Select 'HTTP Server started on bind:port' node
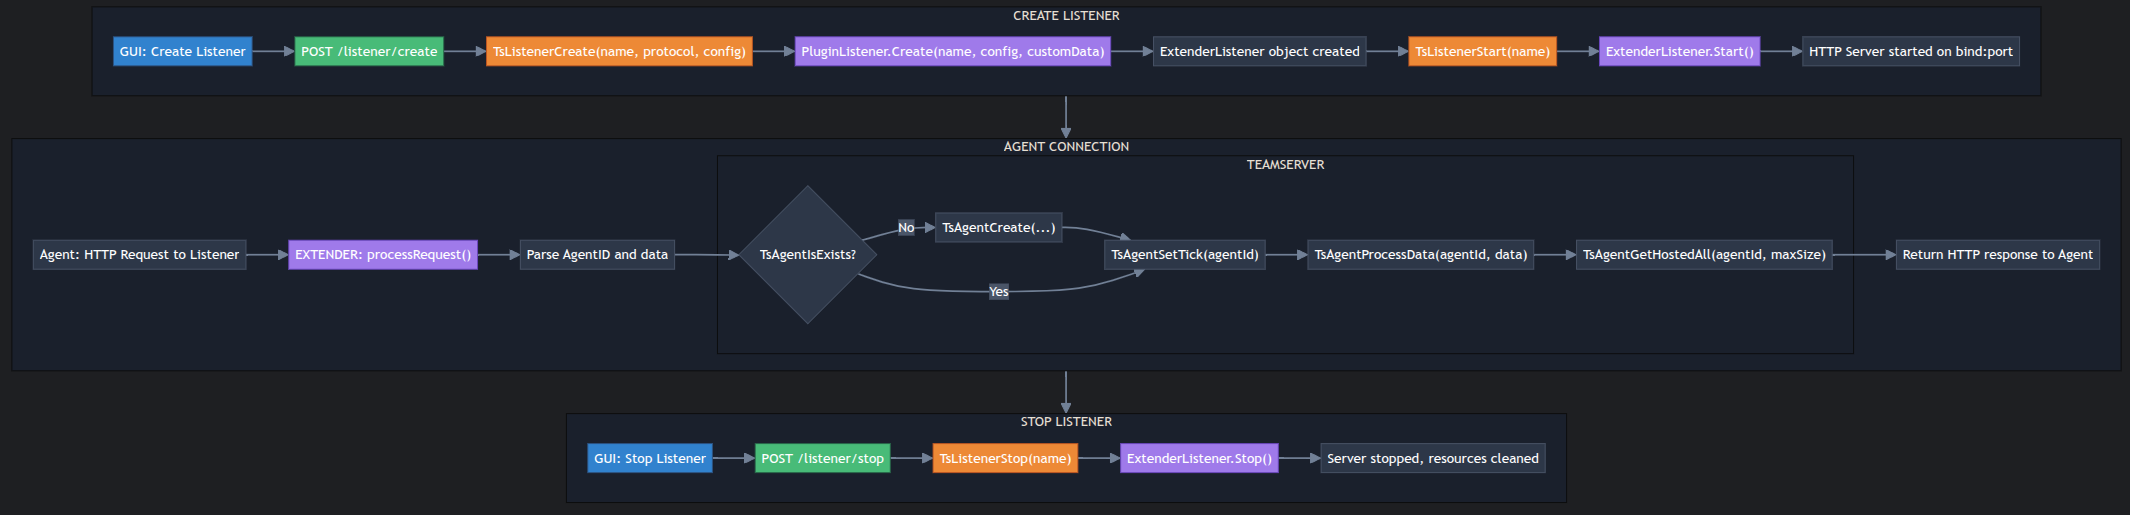The image size is (2130, 515). 1910,52
